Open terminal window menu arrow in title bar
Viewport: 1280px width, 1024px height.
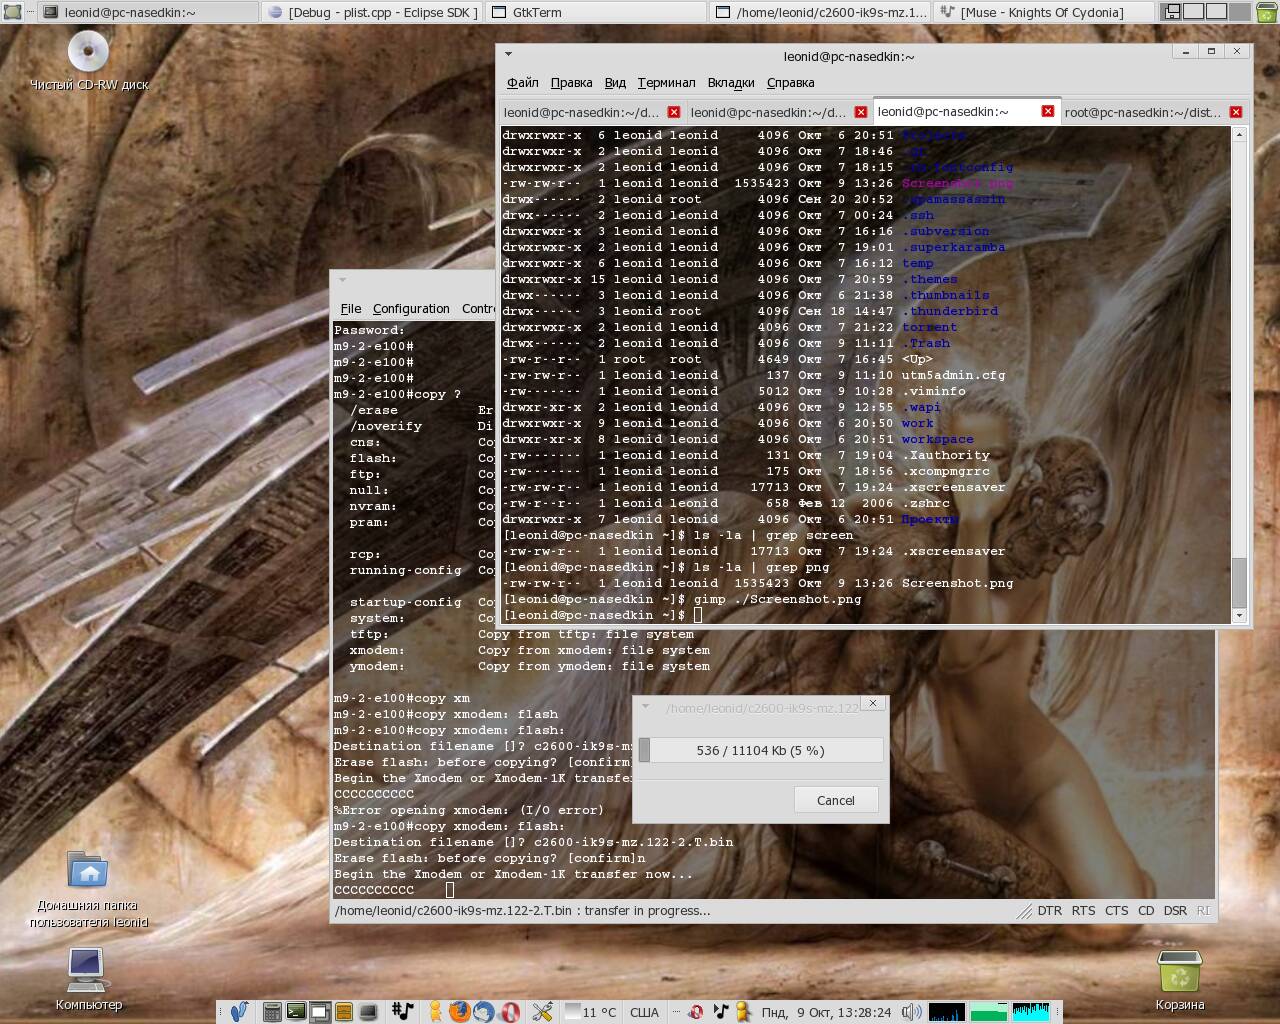(x=508, y=54)
